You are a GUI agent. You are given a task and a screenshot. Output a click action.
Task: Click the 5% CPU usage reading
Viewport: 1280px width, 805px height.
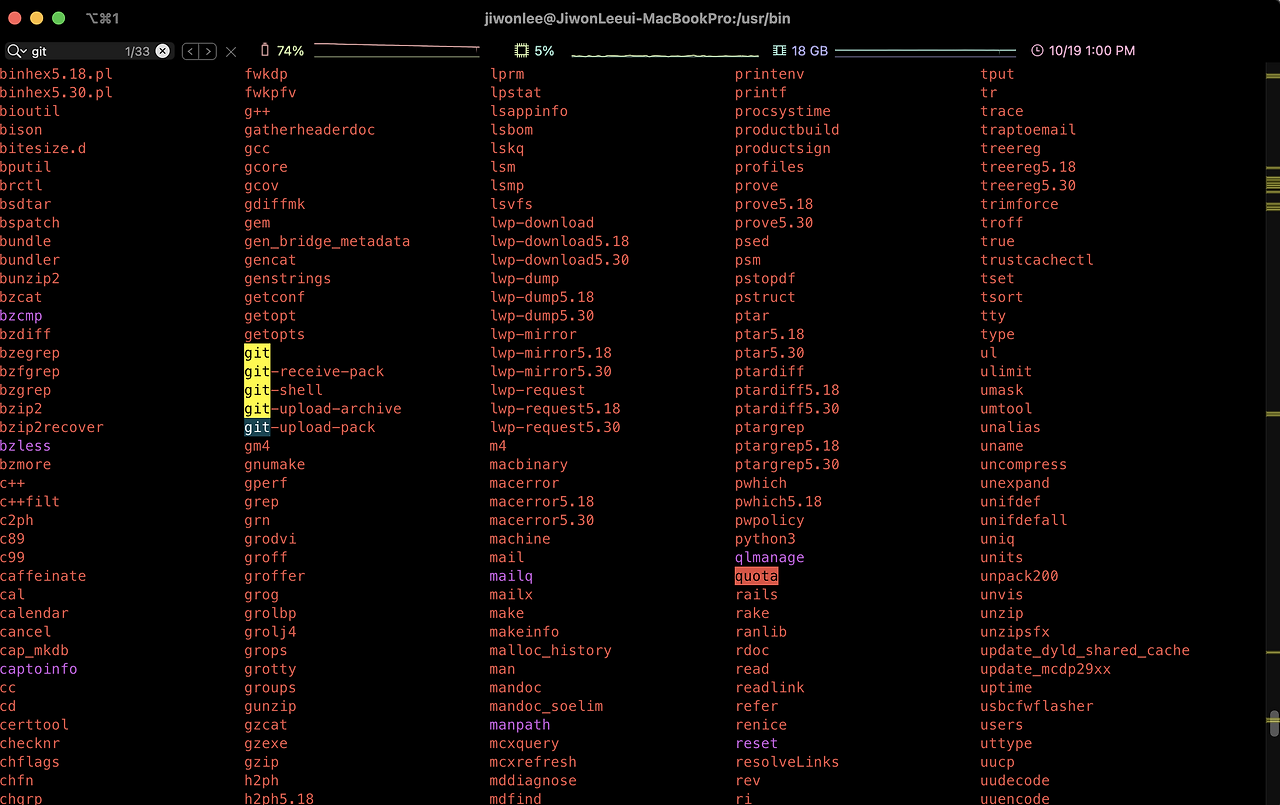pyautogui.click(x=544, y=51)
